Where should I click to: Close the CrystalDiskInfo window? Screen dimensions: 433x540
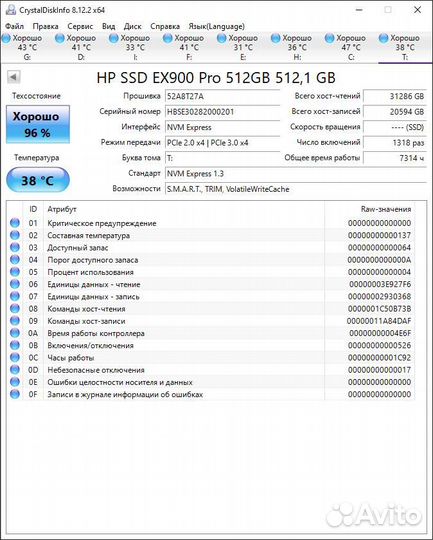(417, 10)
